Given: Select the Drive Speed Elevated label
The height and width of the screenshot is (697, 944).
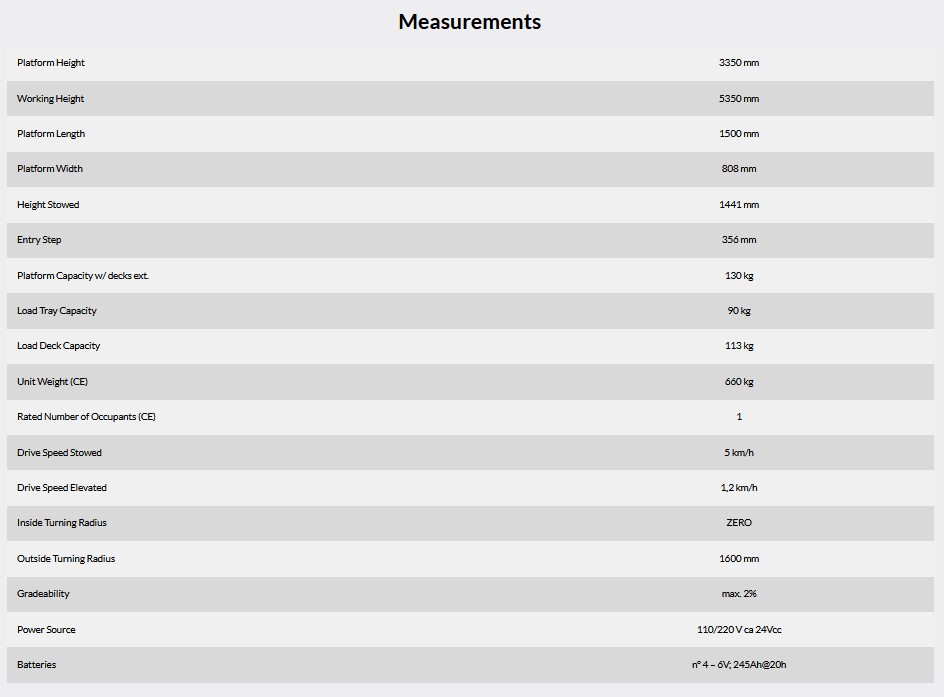Looking at the screenshot, I should [x=62, y=488].
